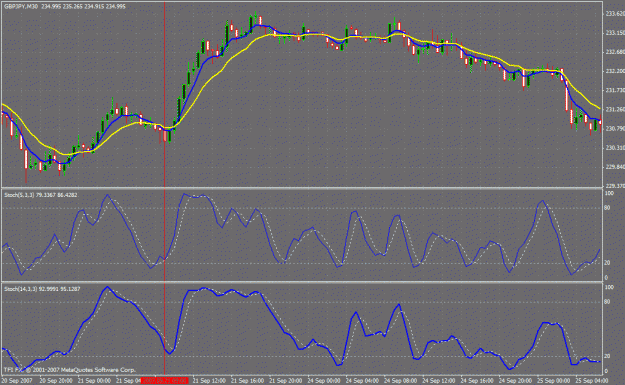
Task: Select the last red candlestick on the chart
Action: [600, 122]
